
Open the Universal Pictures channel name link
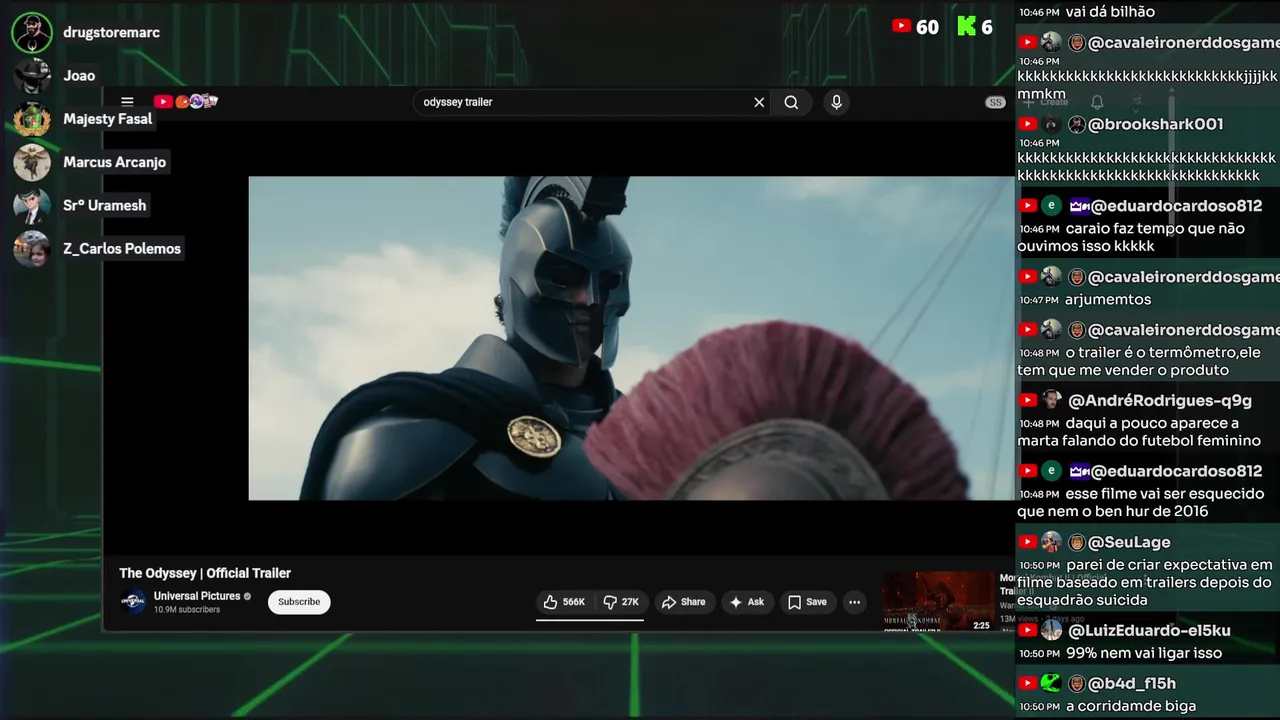[197, 596]
